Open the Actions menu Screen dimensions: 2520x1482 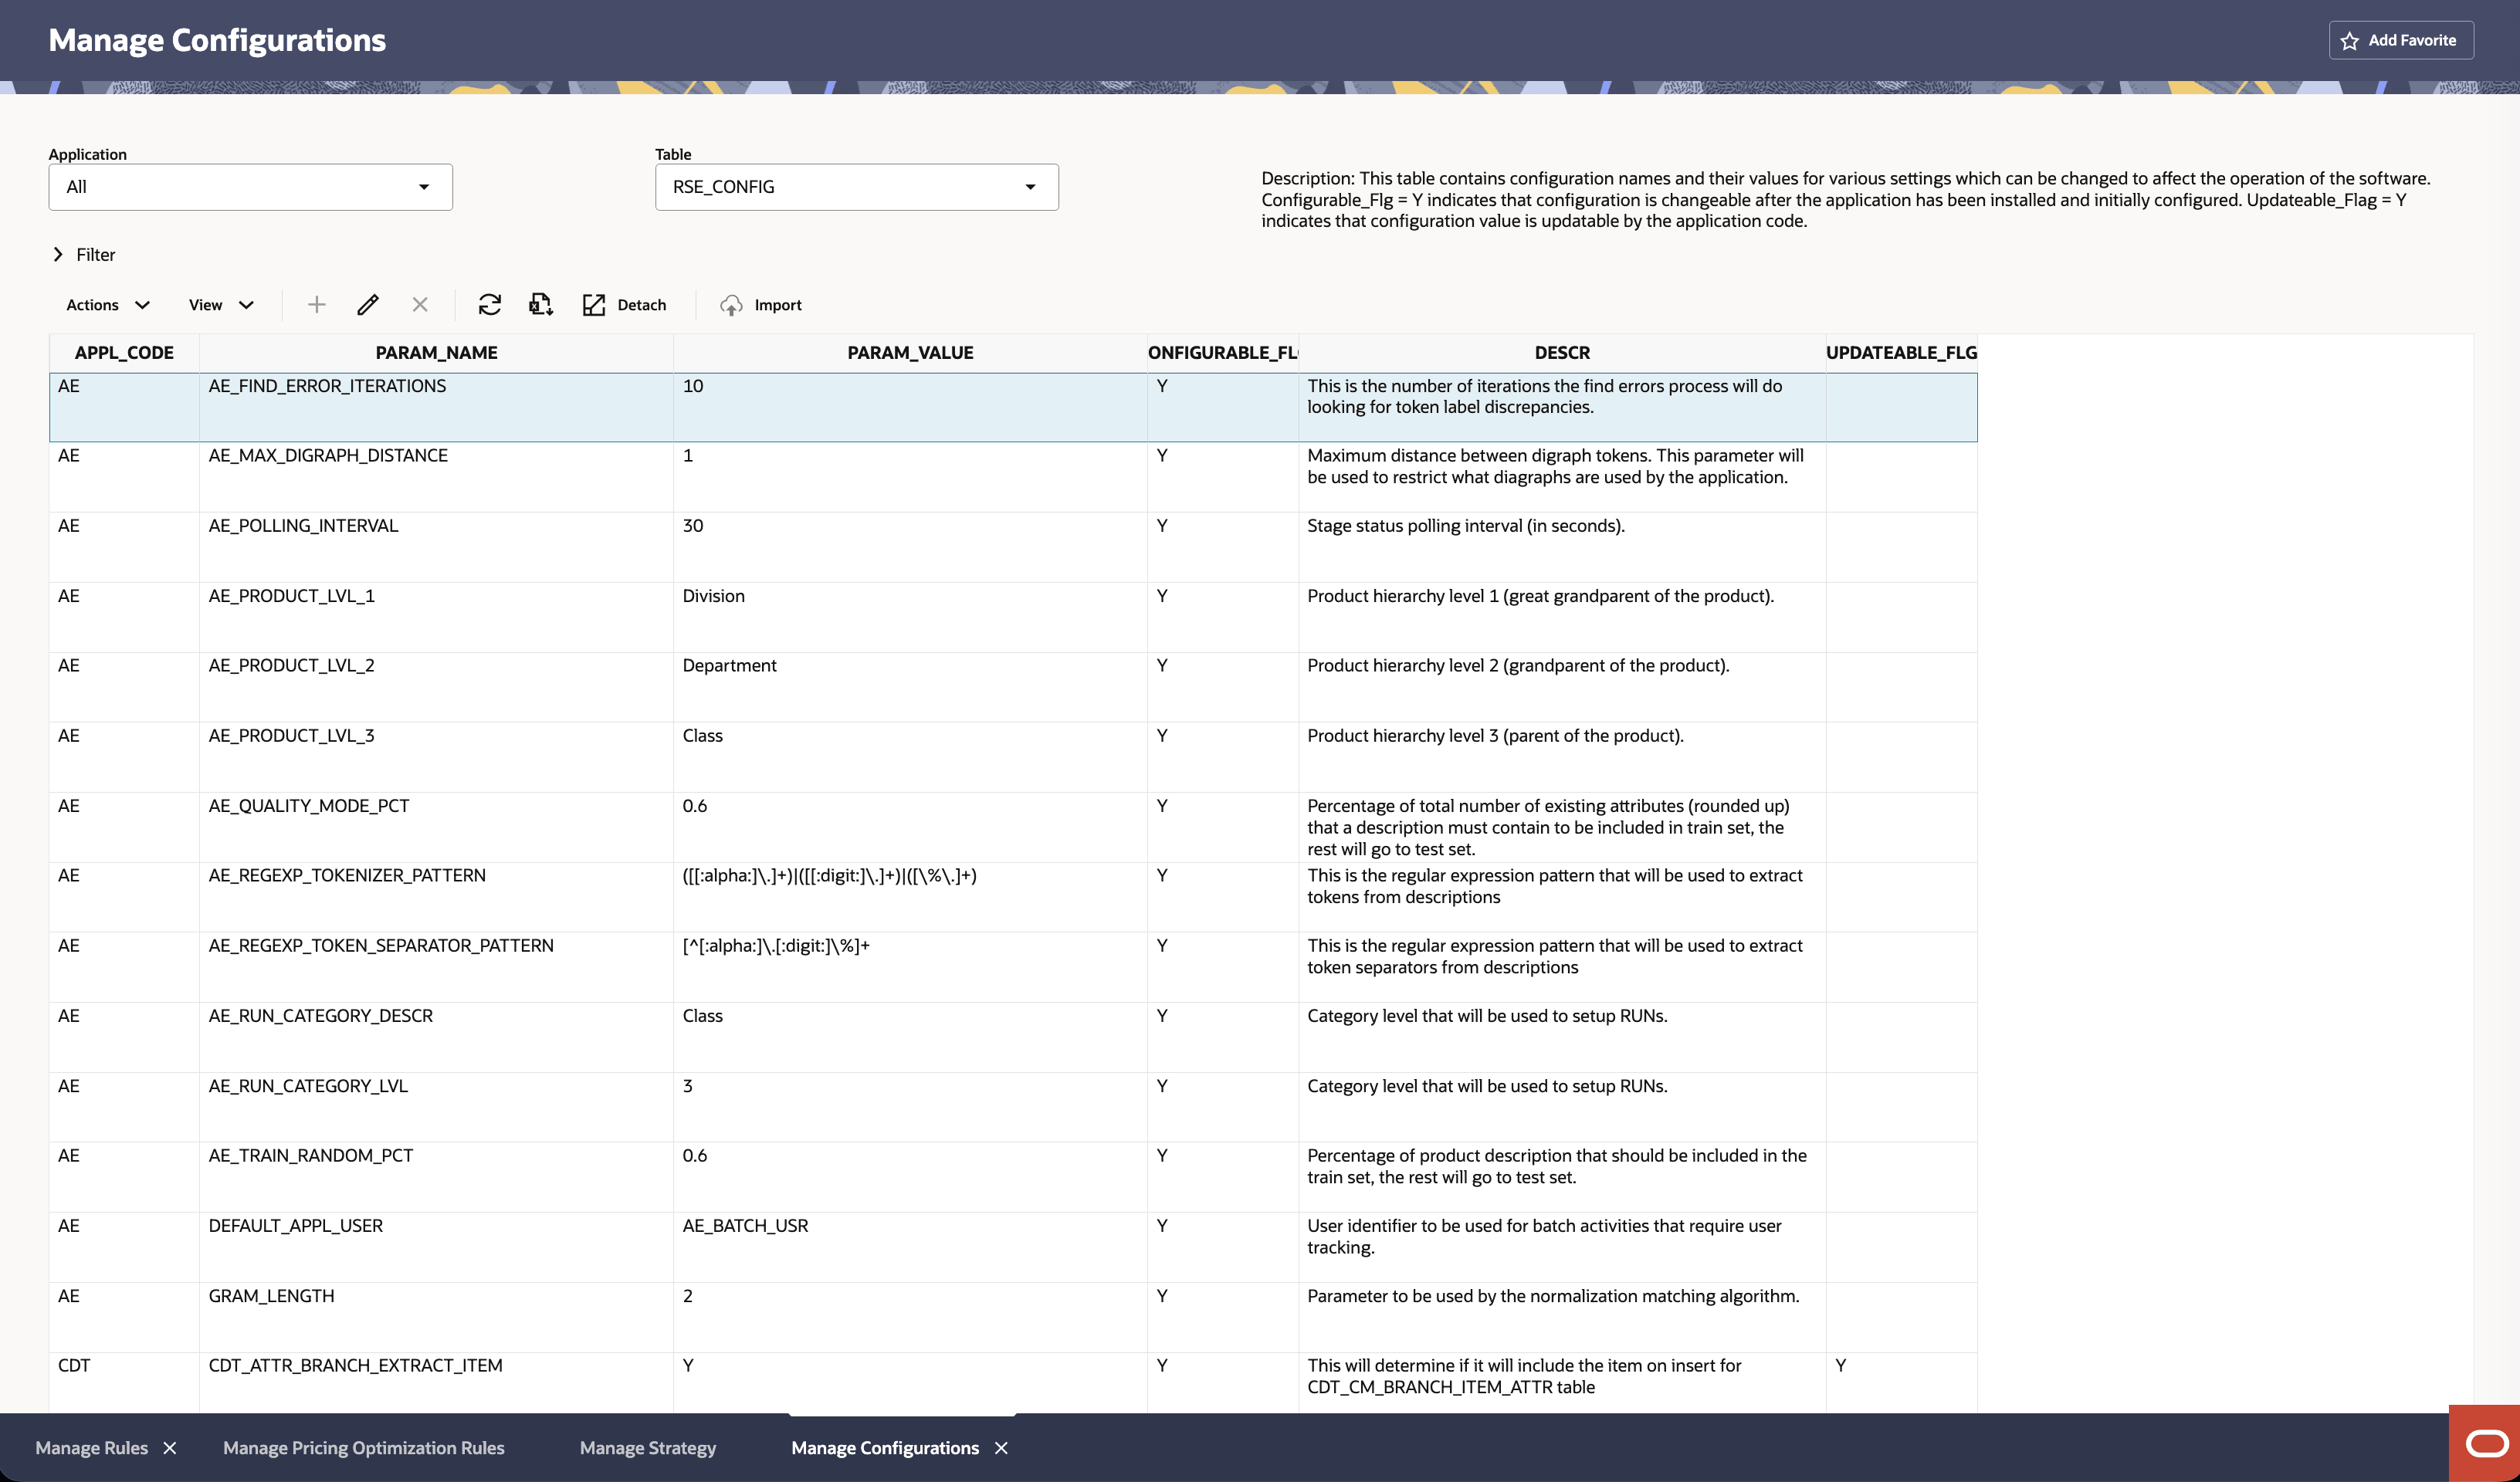(x=107, y=305)
